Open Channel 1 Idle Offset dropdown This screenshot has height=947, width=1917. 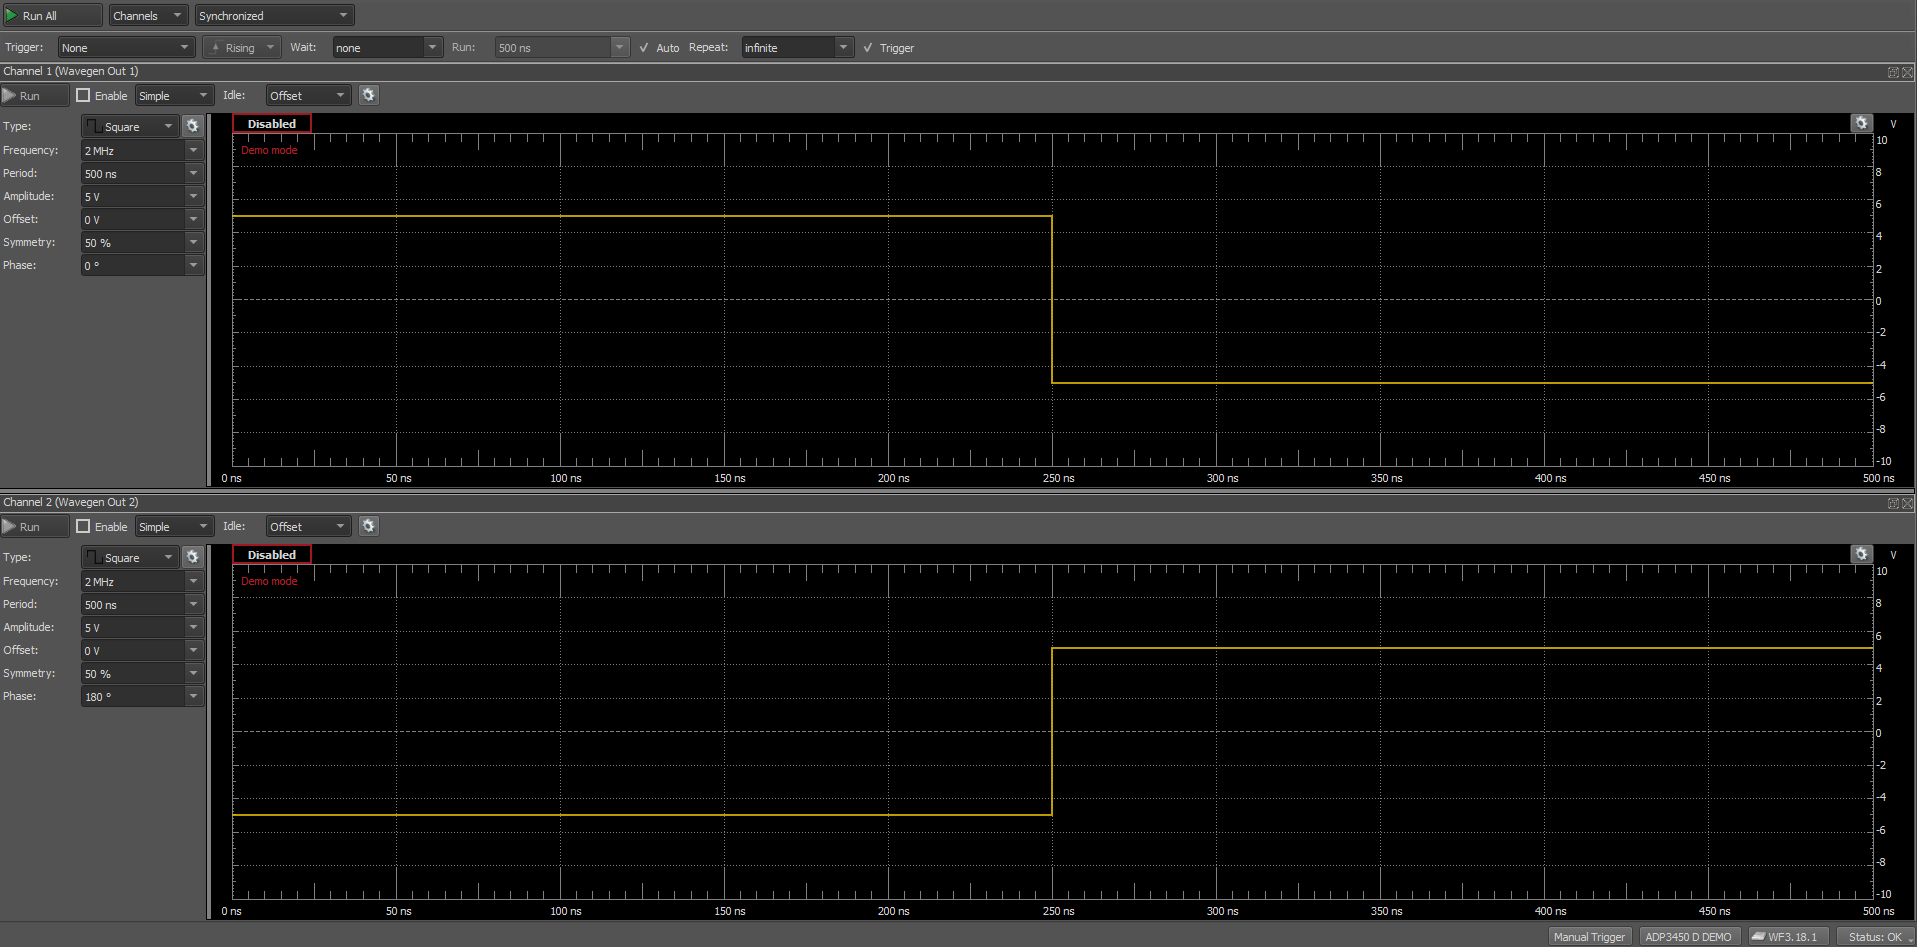pyautogui.click(x=308, y=95)
